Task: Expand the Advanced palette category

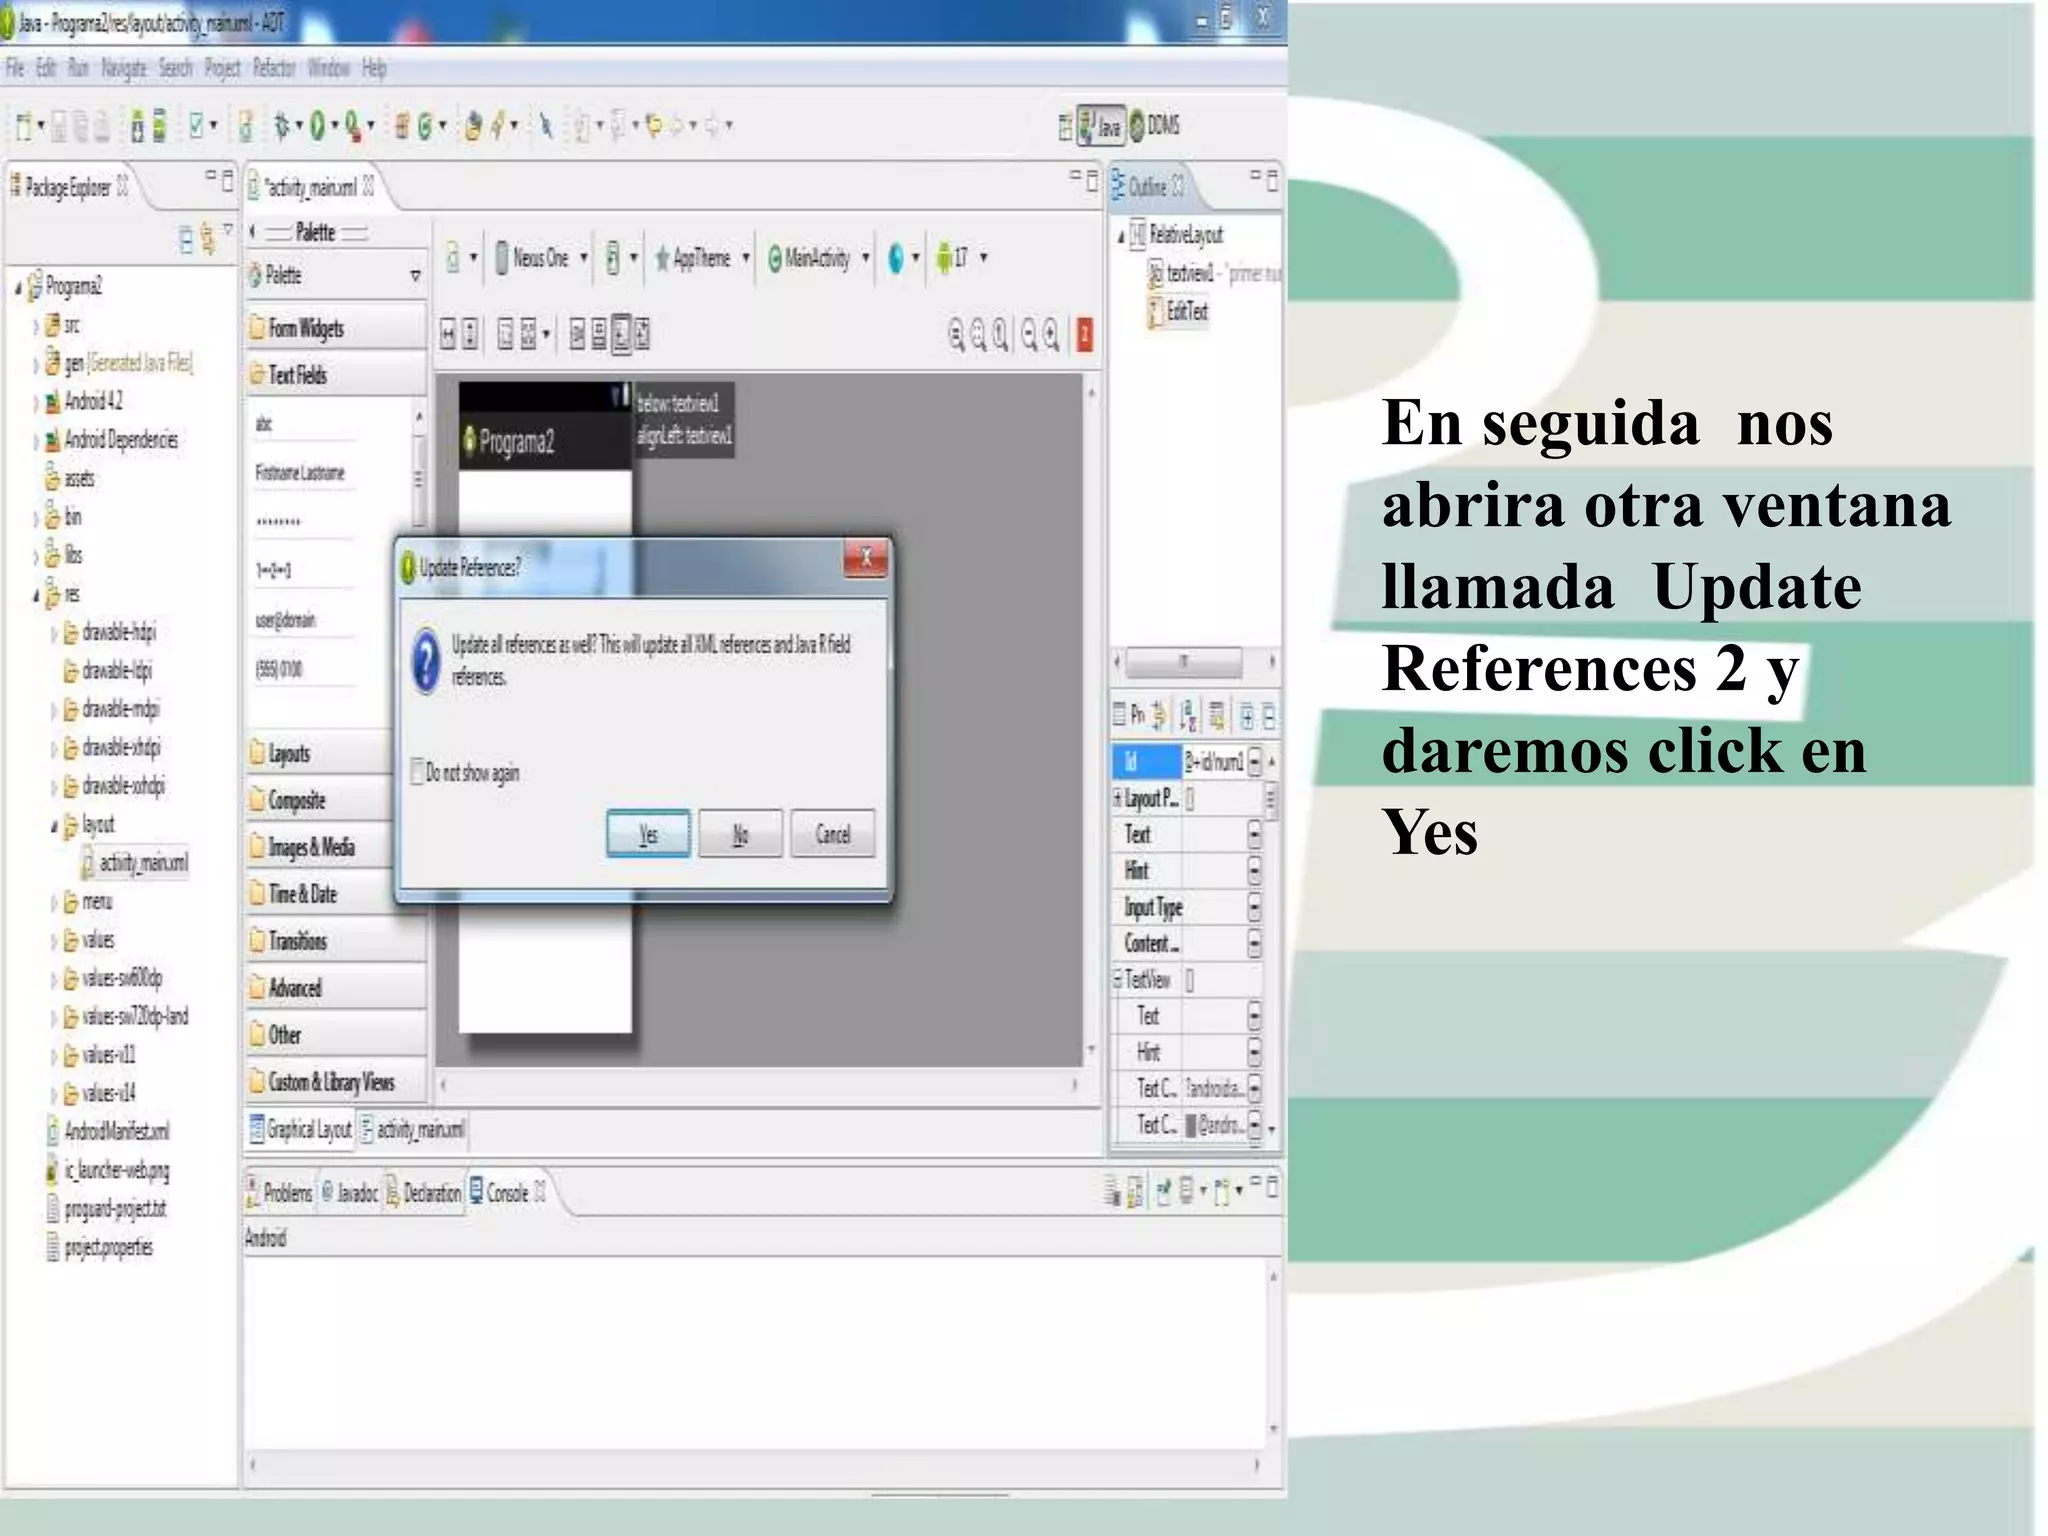Action: click(336, 988)
